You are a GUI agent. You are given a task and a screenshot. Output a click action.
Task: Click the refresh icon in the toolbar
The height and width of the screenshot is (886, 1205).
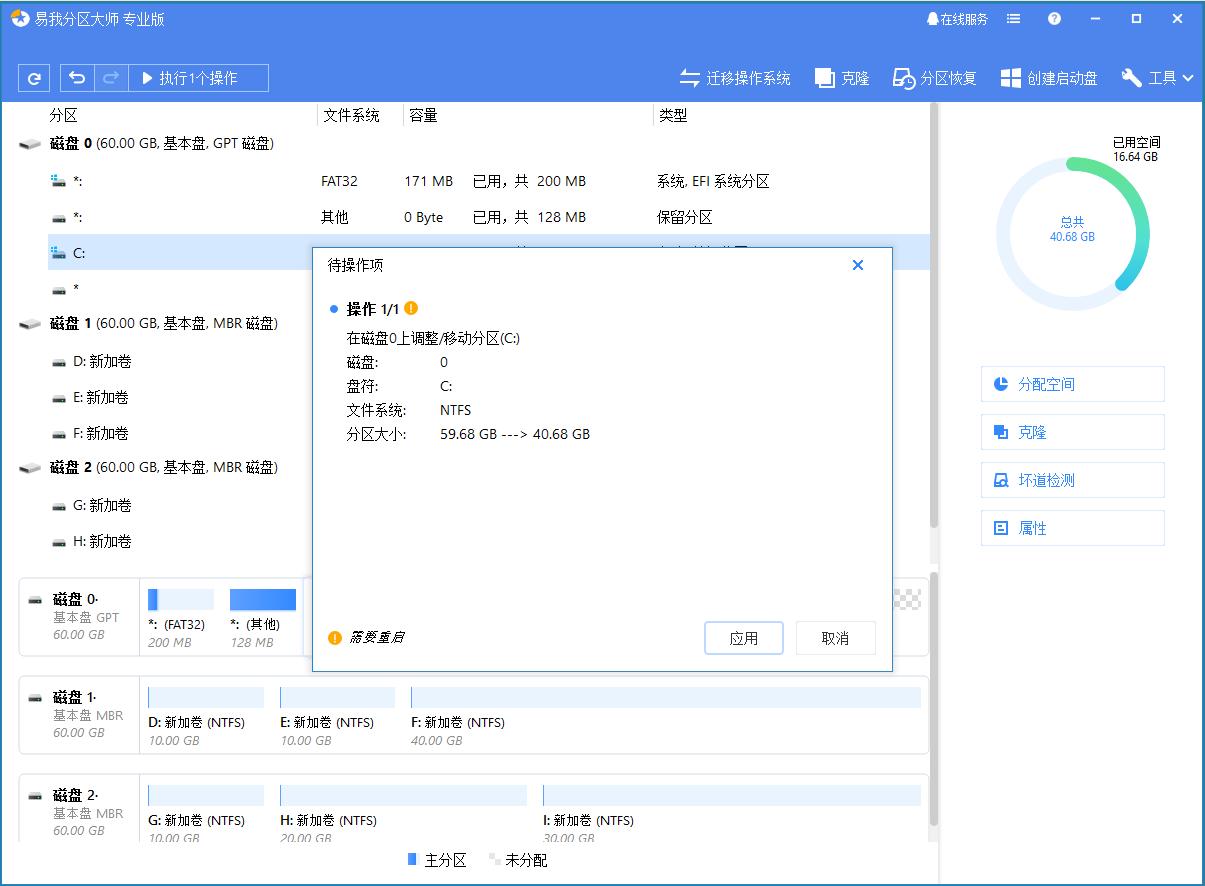(x=35, y=78)
